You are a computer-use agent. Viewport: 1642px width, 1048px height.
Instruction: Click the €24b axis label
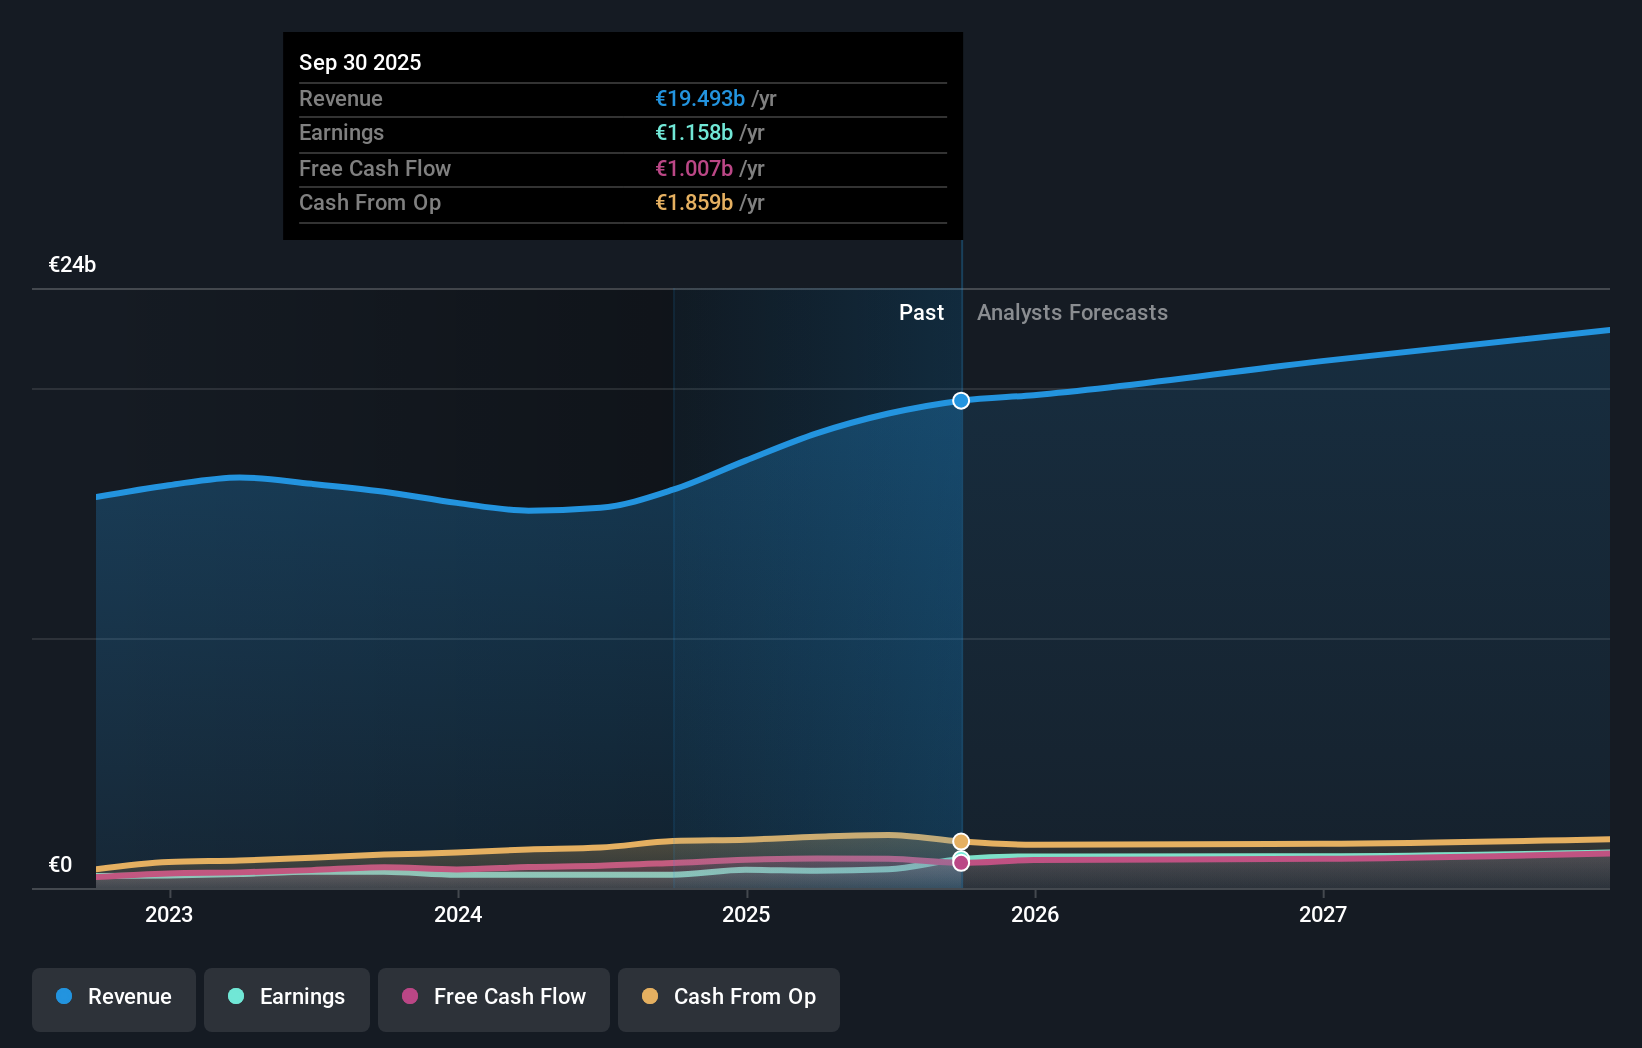pos(71,265)
